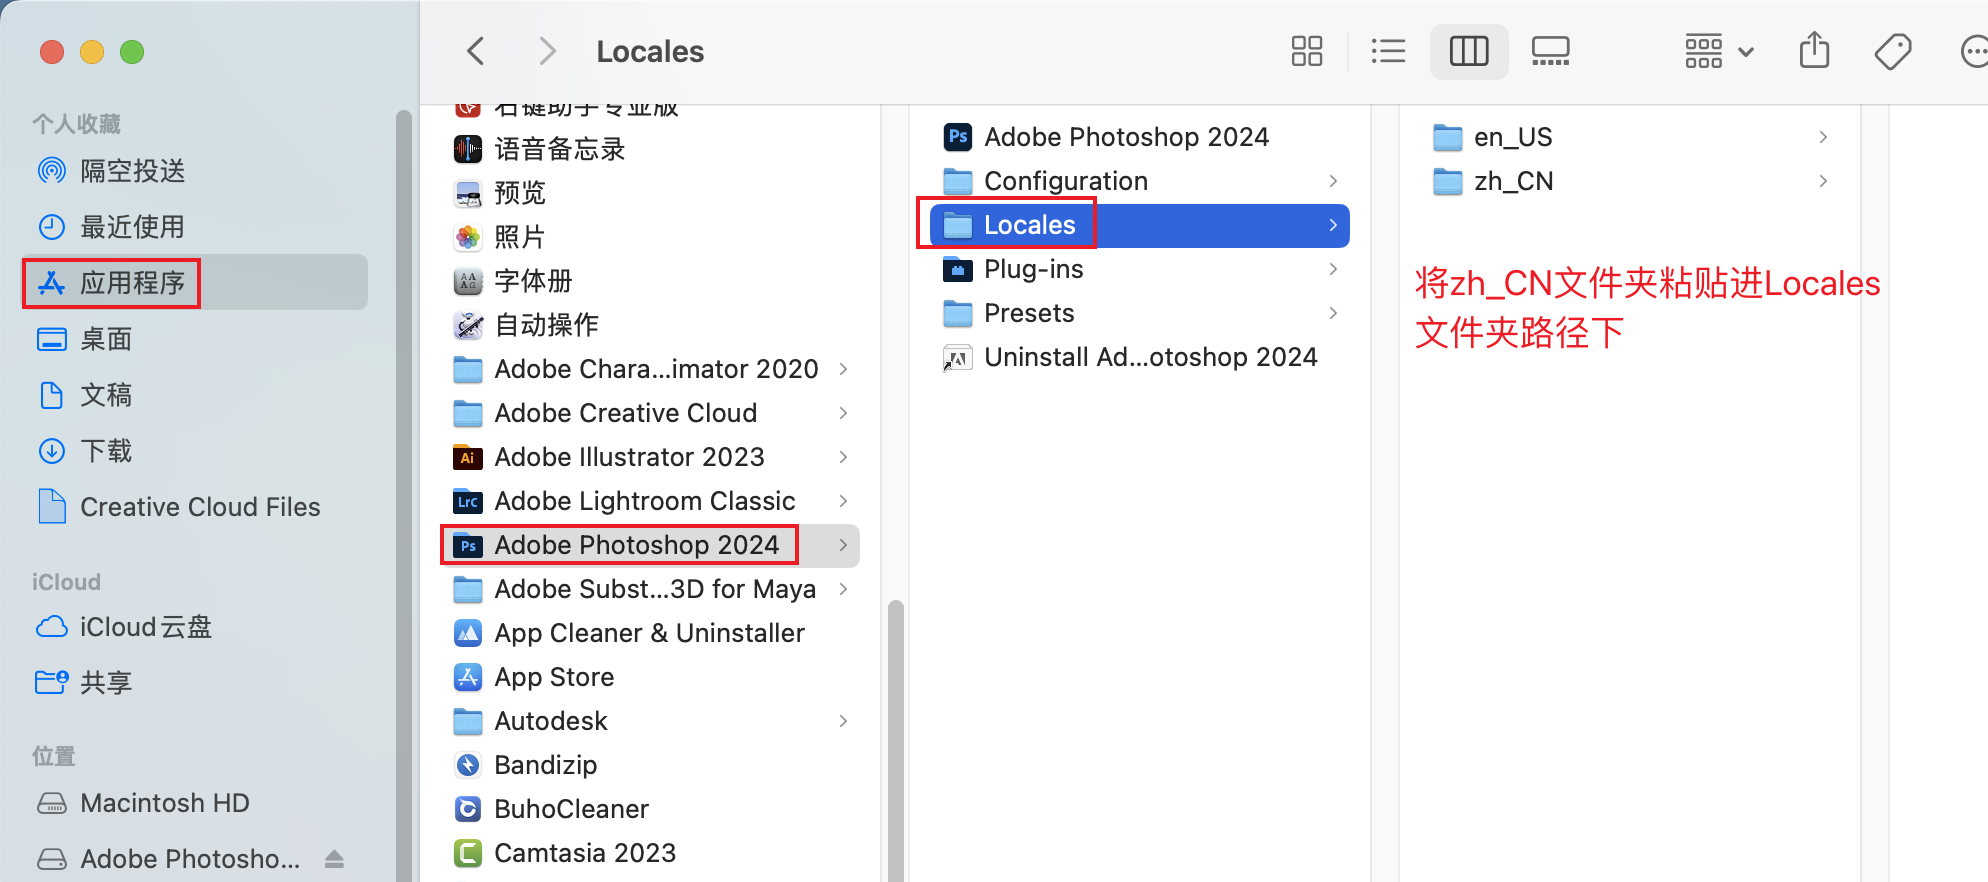Open the group-by options dropdown

point(1719,51)
